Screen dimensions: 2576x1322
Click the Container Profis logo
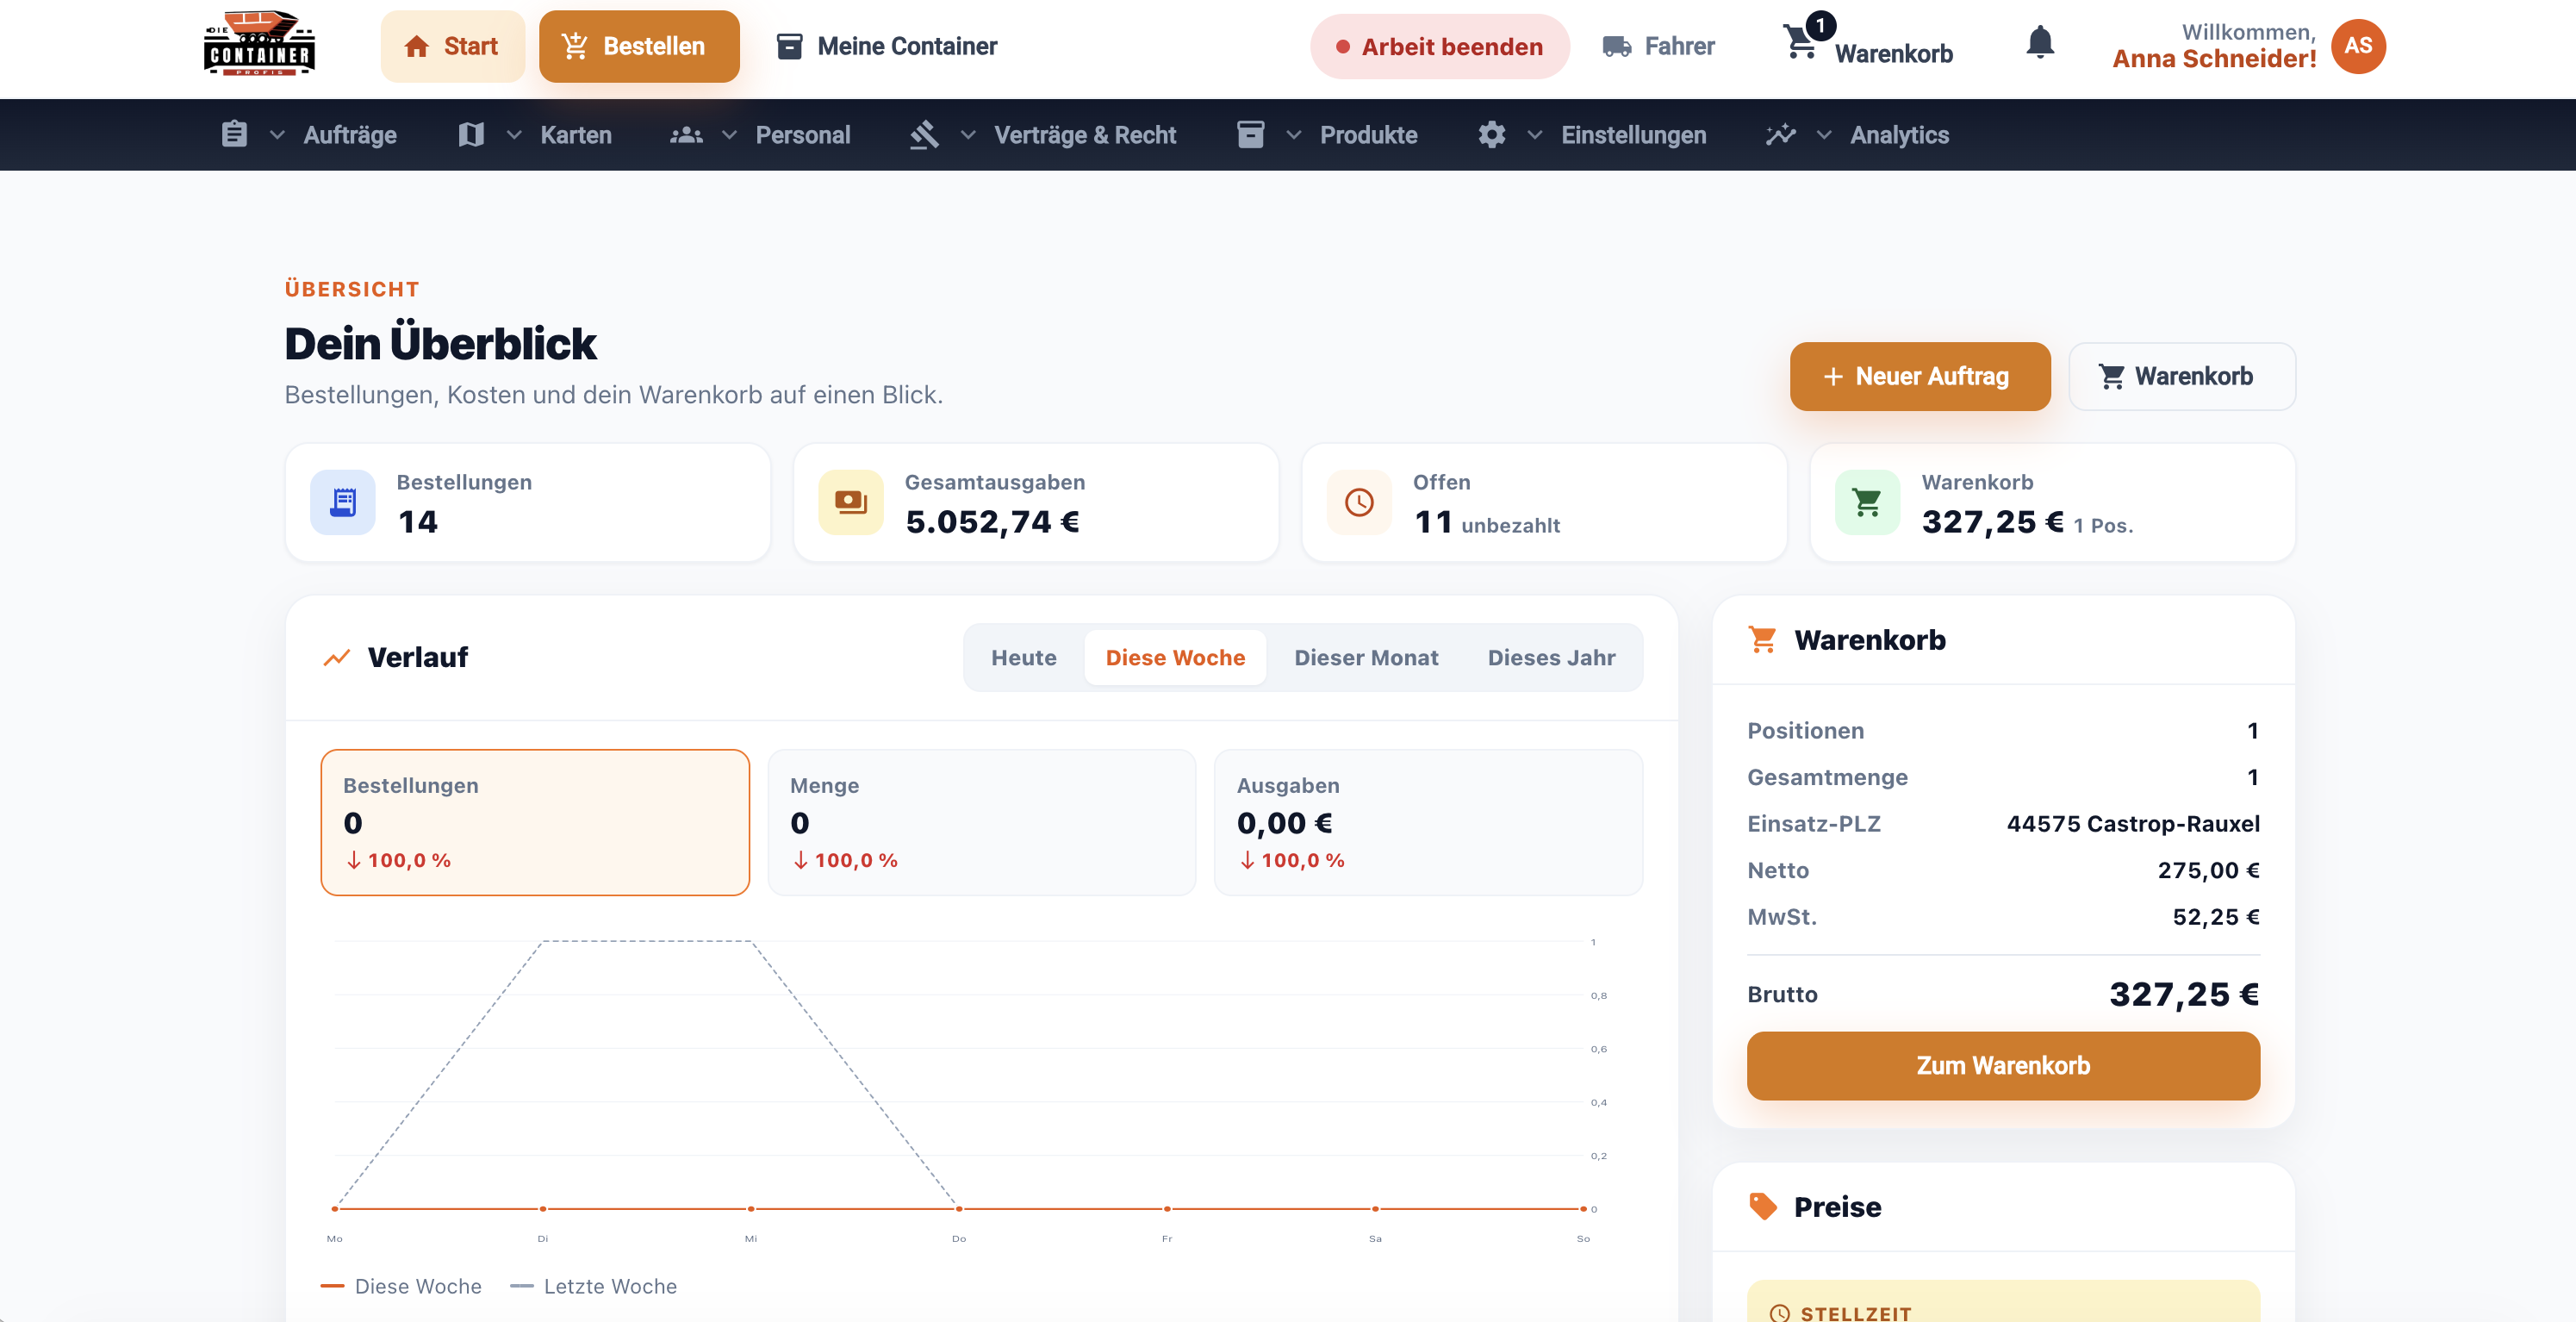259,44
